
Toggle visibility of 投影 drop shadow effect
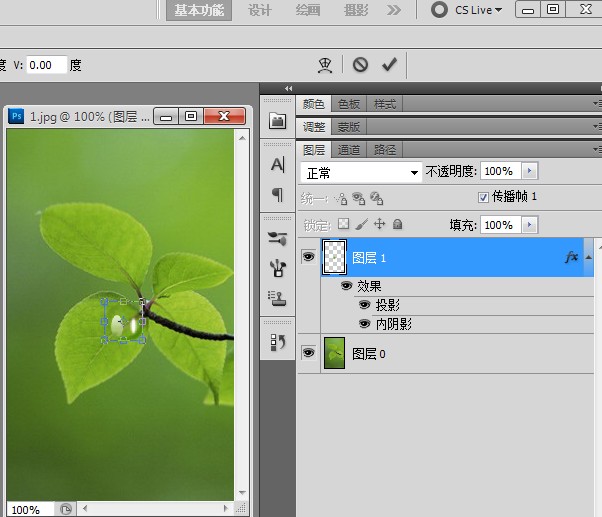pyautogui.click(x=364, y=305)
